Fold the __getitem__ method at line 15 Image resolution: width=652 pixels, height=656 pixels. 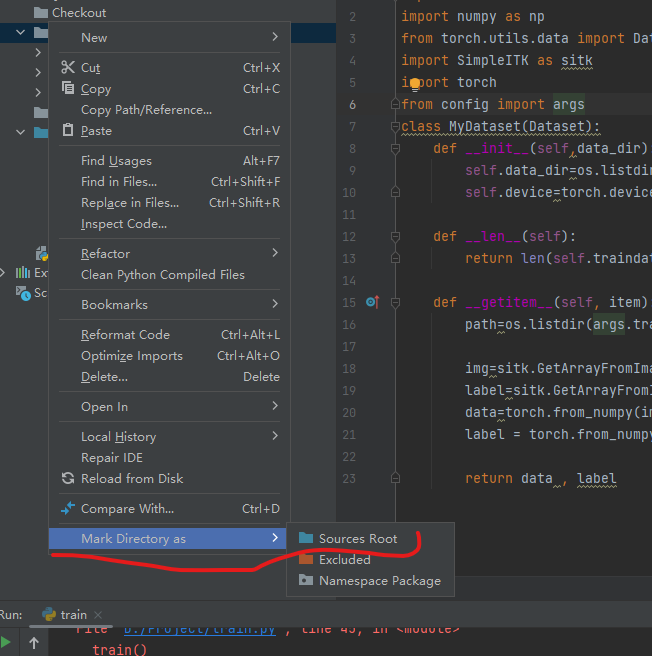coord(395,302)
